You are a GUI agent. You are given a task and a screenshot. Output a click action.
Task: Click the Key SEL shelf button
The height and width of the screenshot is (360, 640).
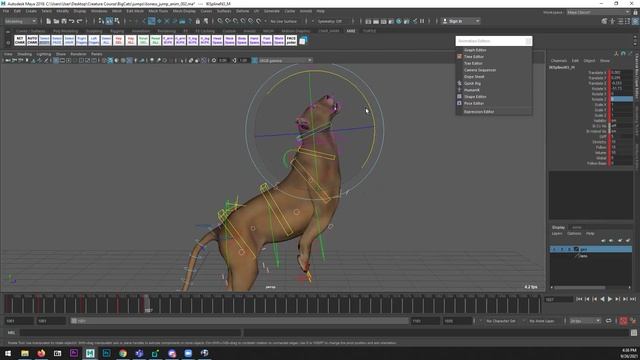click(x=118, y=40)
